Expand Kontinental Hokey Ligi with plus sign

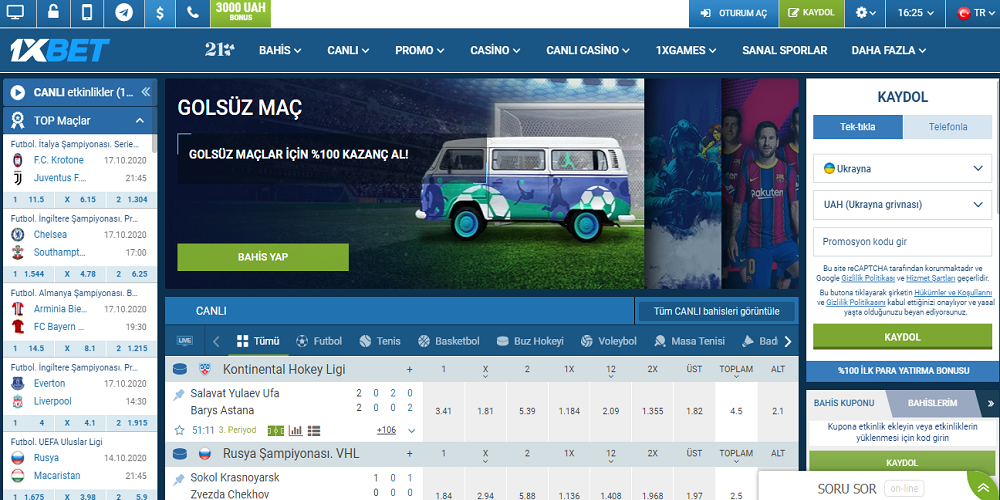[x=409, y=369]
